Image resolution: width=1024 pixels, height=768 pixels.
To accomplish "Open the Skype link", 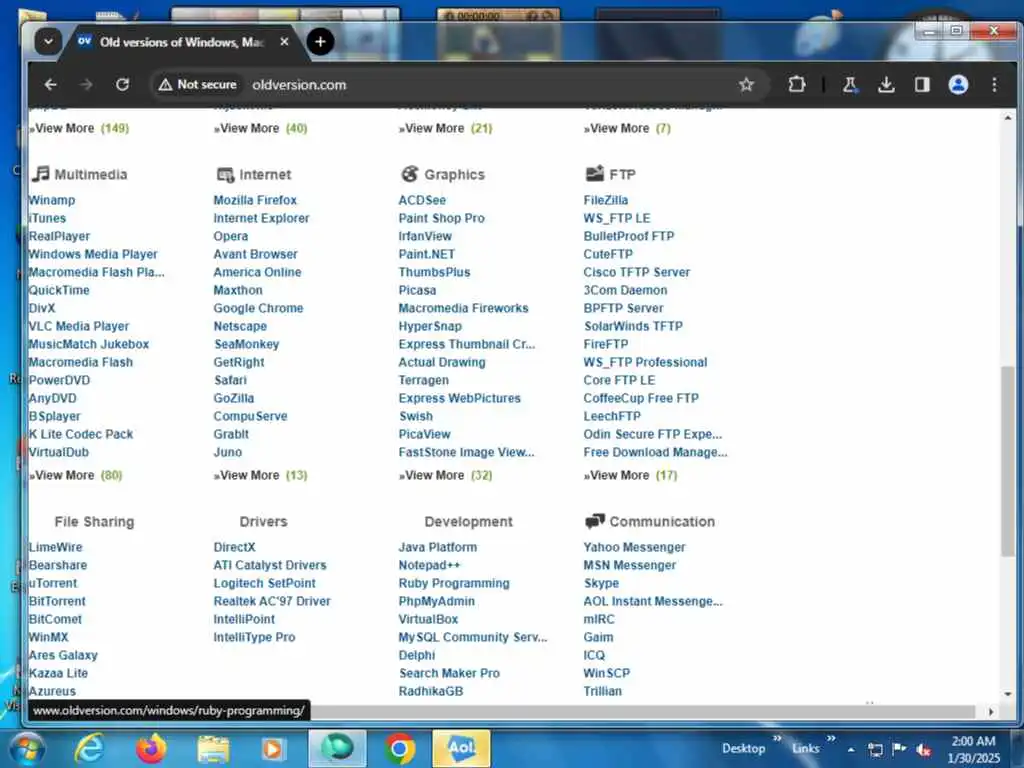I will coord(601,583).
